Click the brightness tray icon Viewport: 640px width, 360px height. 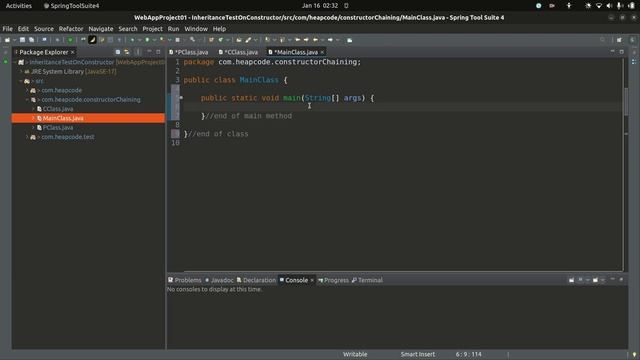coord(588,6)
